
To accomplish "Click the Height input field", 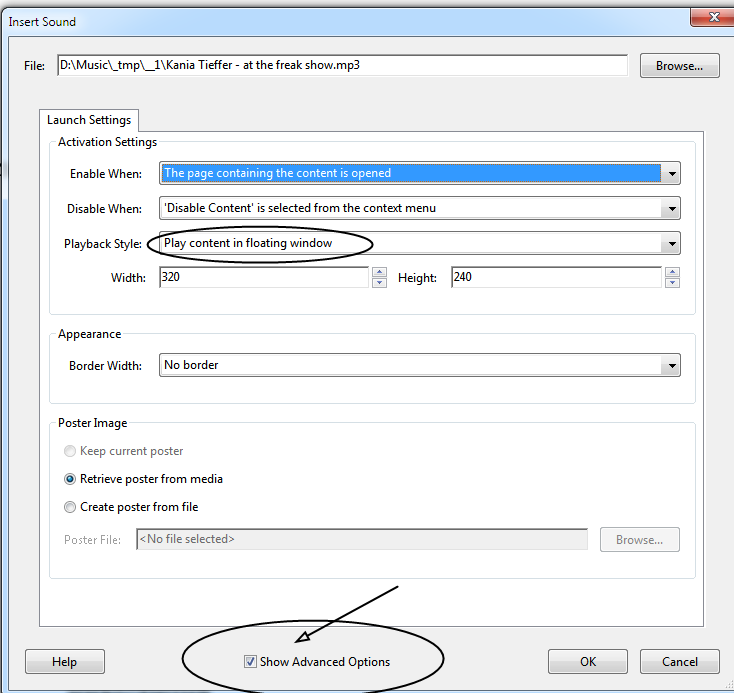I will pyautogui.click(x=556, y=277).
